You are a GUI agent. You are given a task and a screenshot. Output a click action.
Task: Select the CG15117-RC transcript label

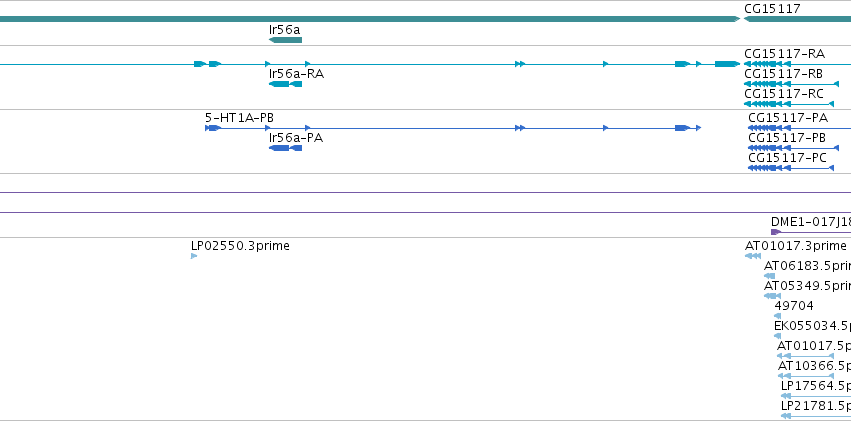coord(784,94)
